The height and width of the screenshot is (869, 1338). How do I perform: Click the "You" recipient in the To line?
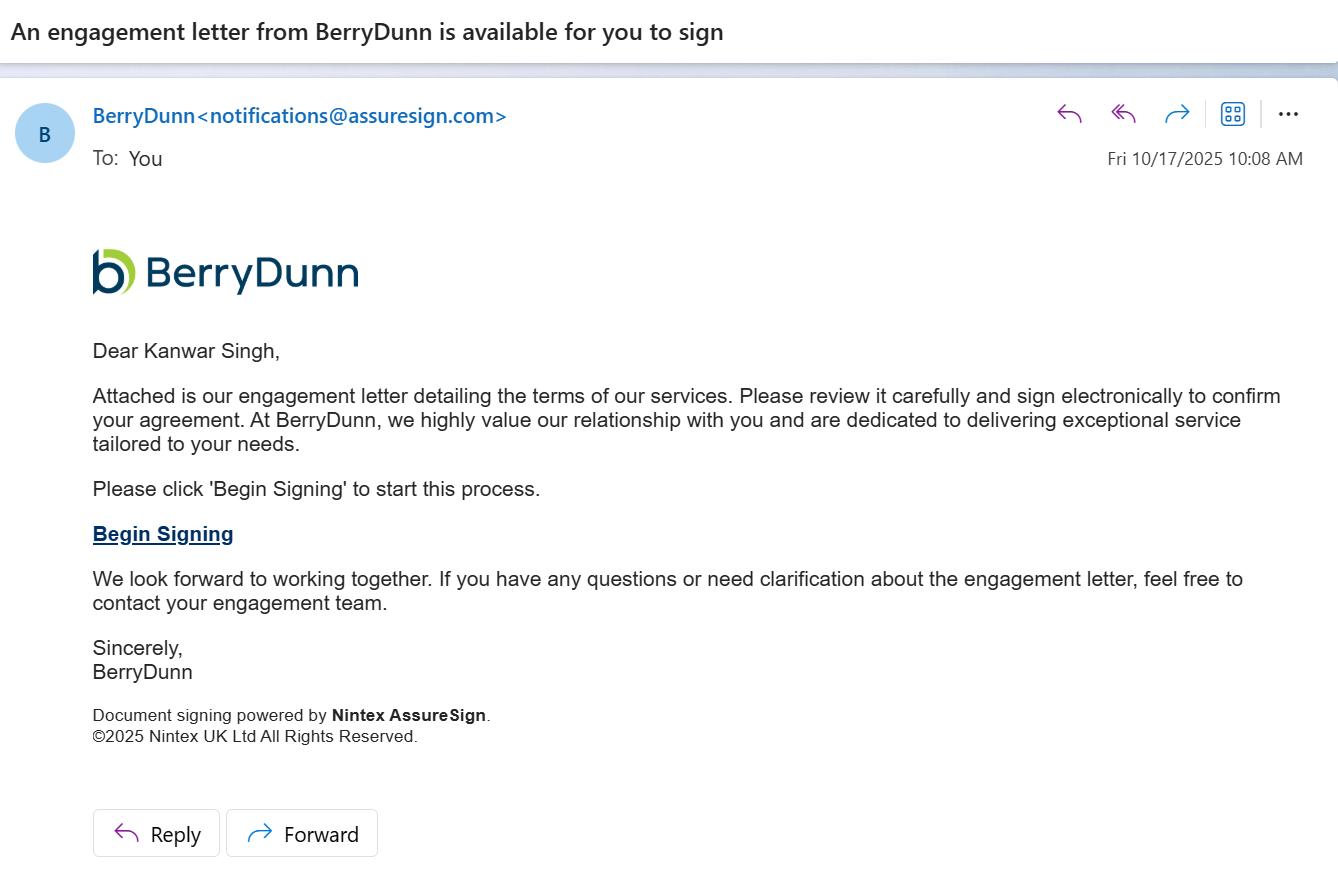click(x=145, y=159)
